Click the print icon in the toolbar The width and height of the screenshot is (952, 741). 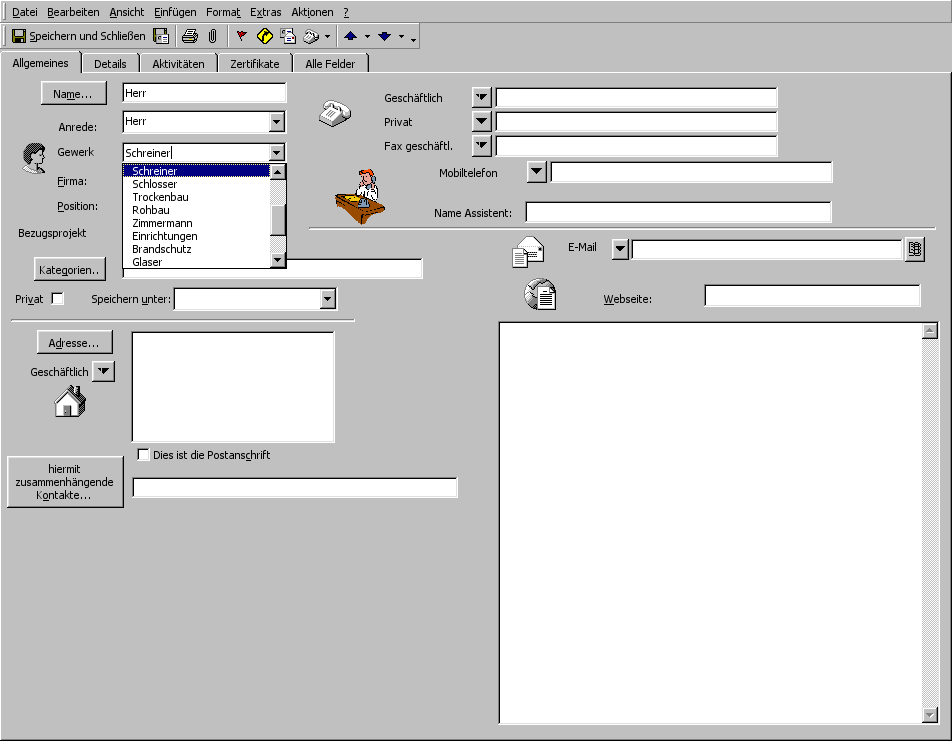click(x=189, y=37)
